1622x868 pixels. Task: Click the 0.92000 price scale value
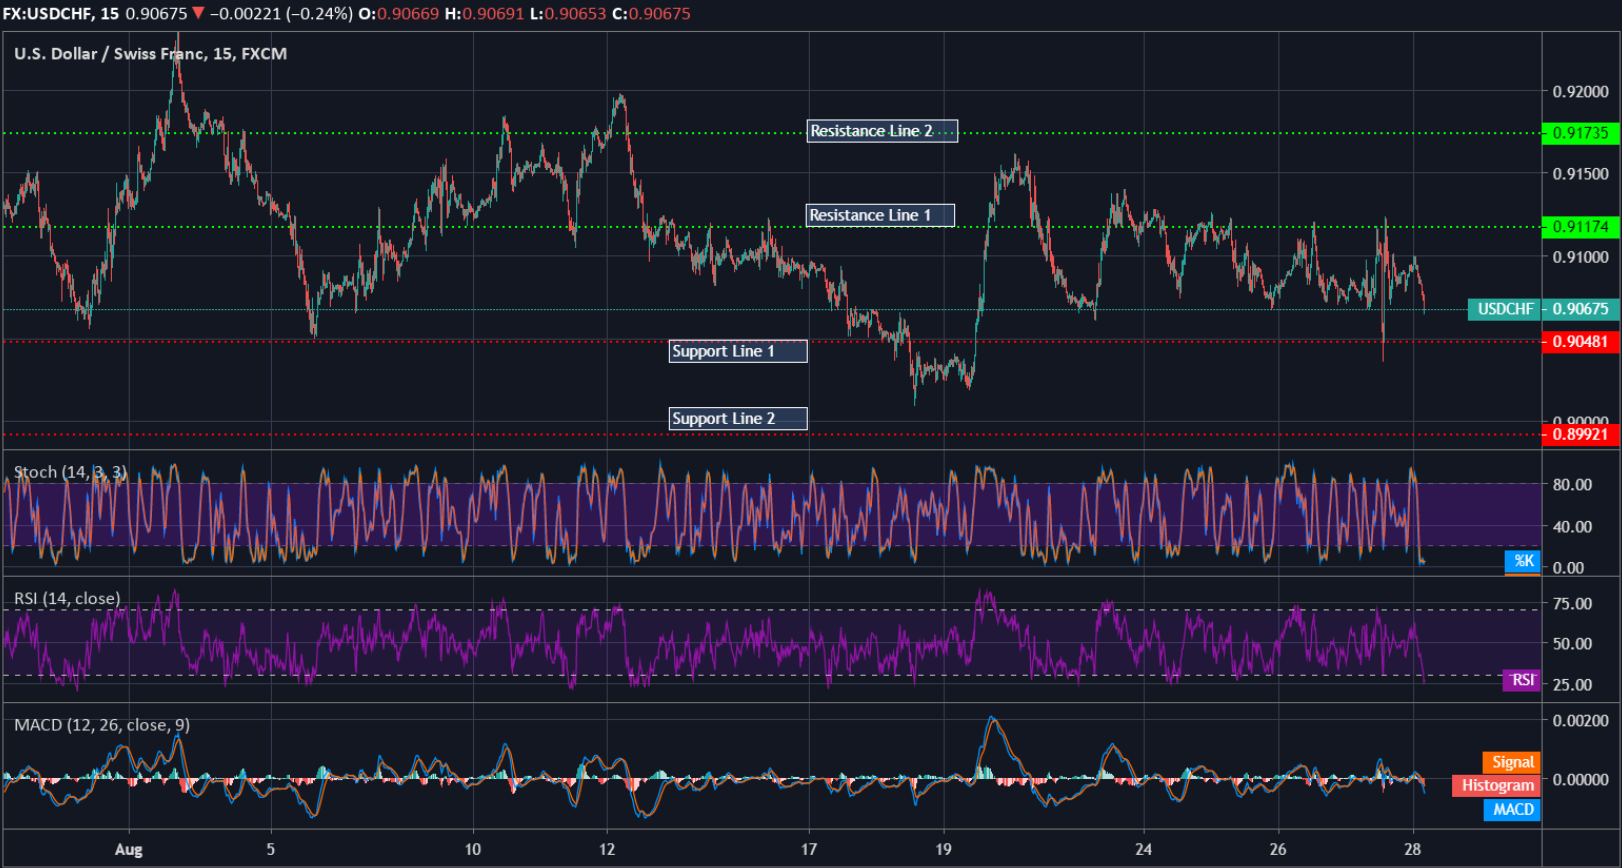pos(1580,92)
